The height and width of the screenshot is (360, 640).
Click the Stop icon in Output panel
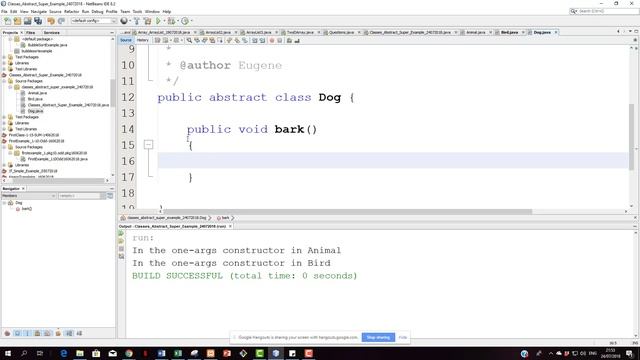(x=121, y=249)
